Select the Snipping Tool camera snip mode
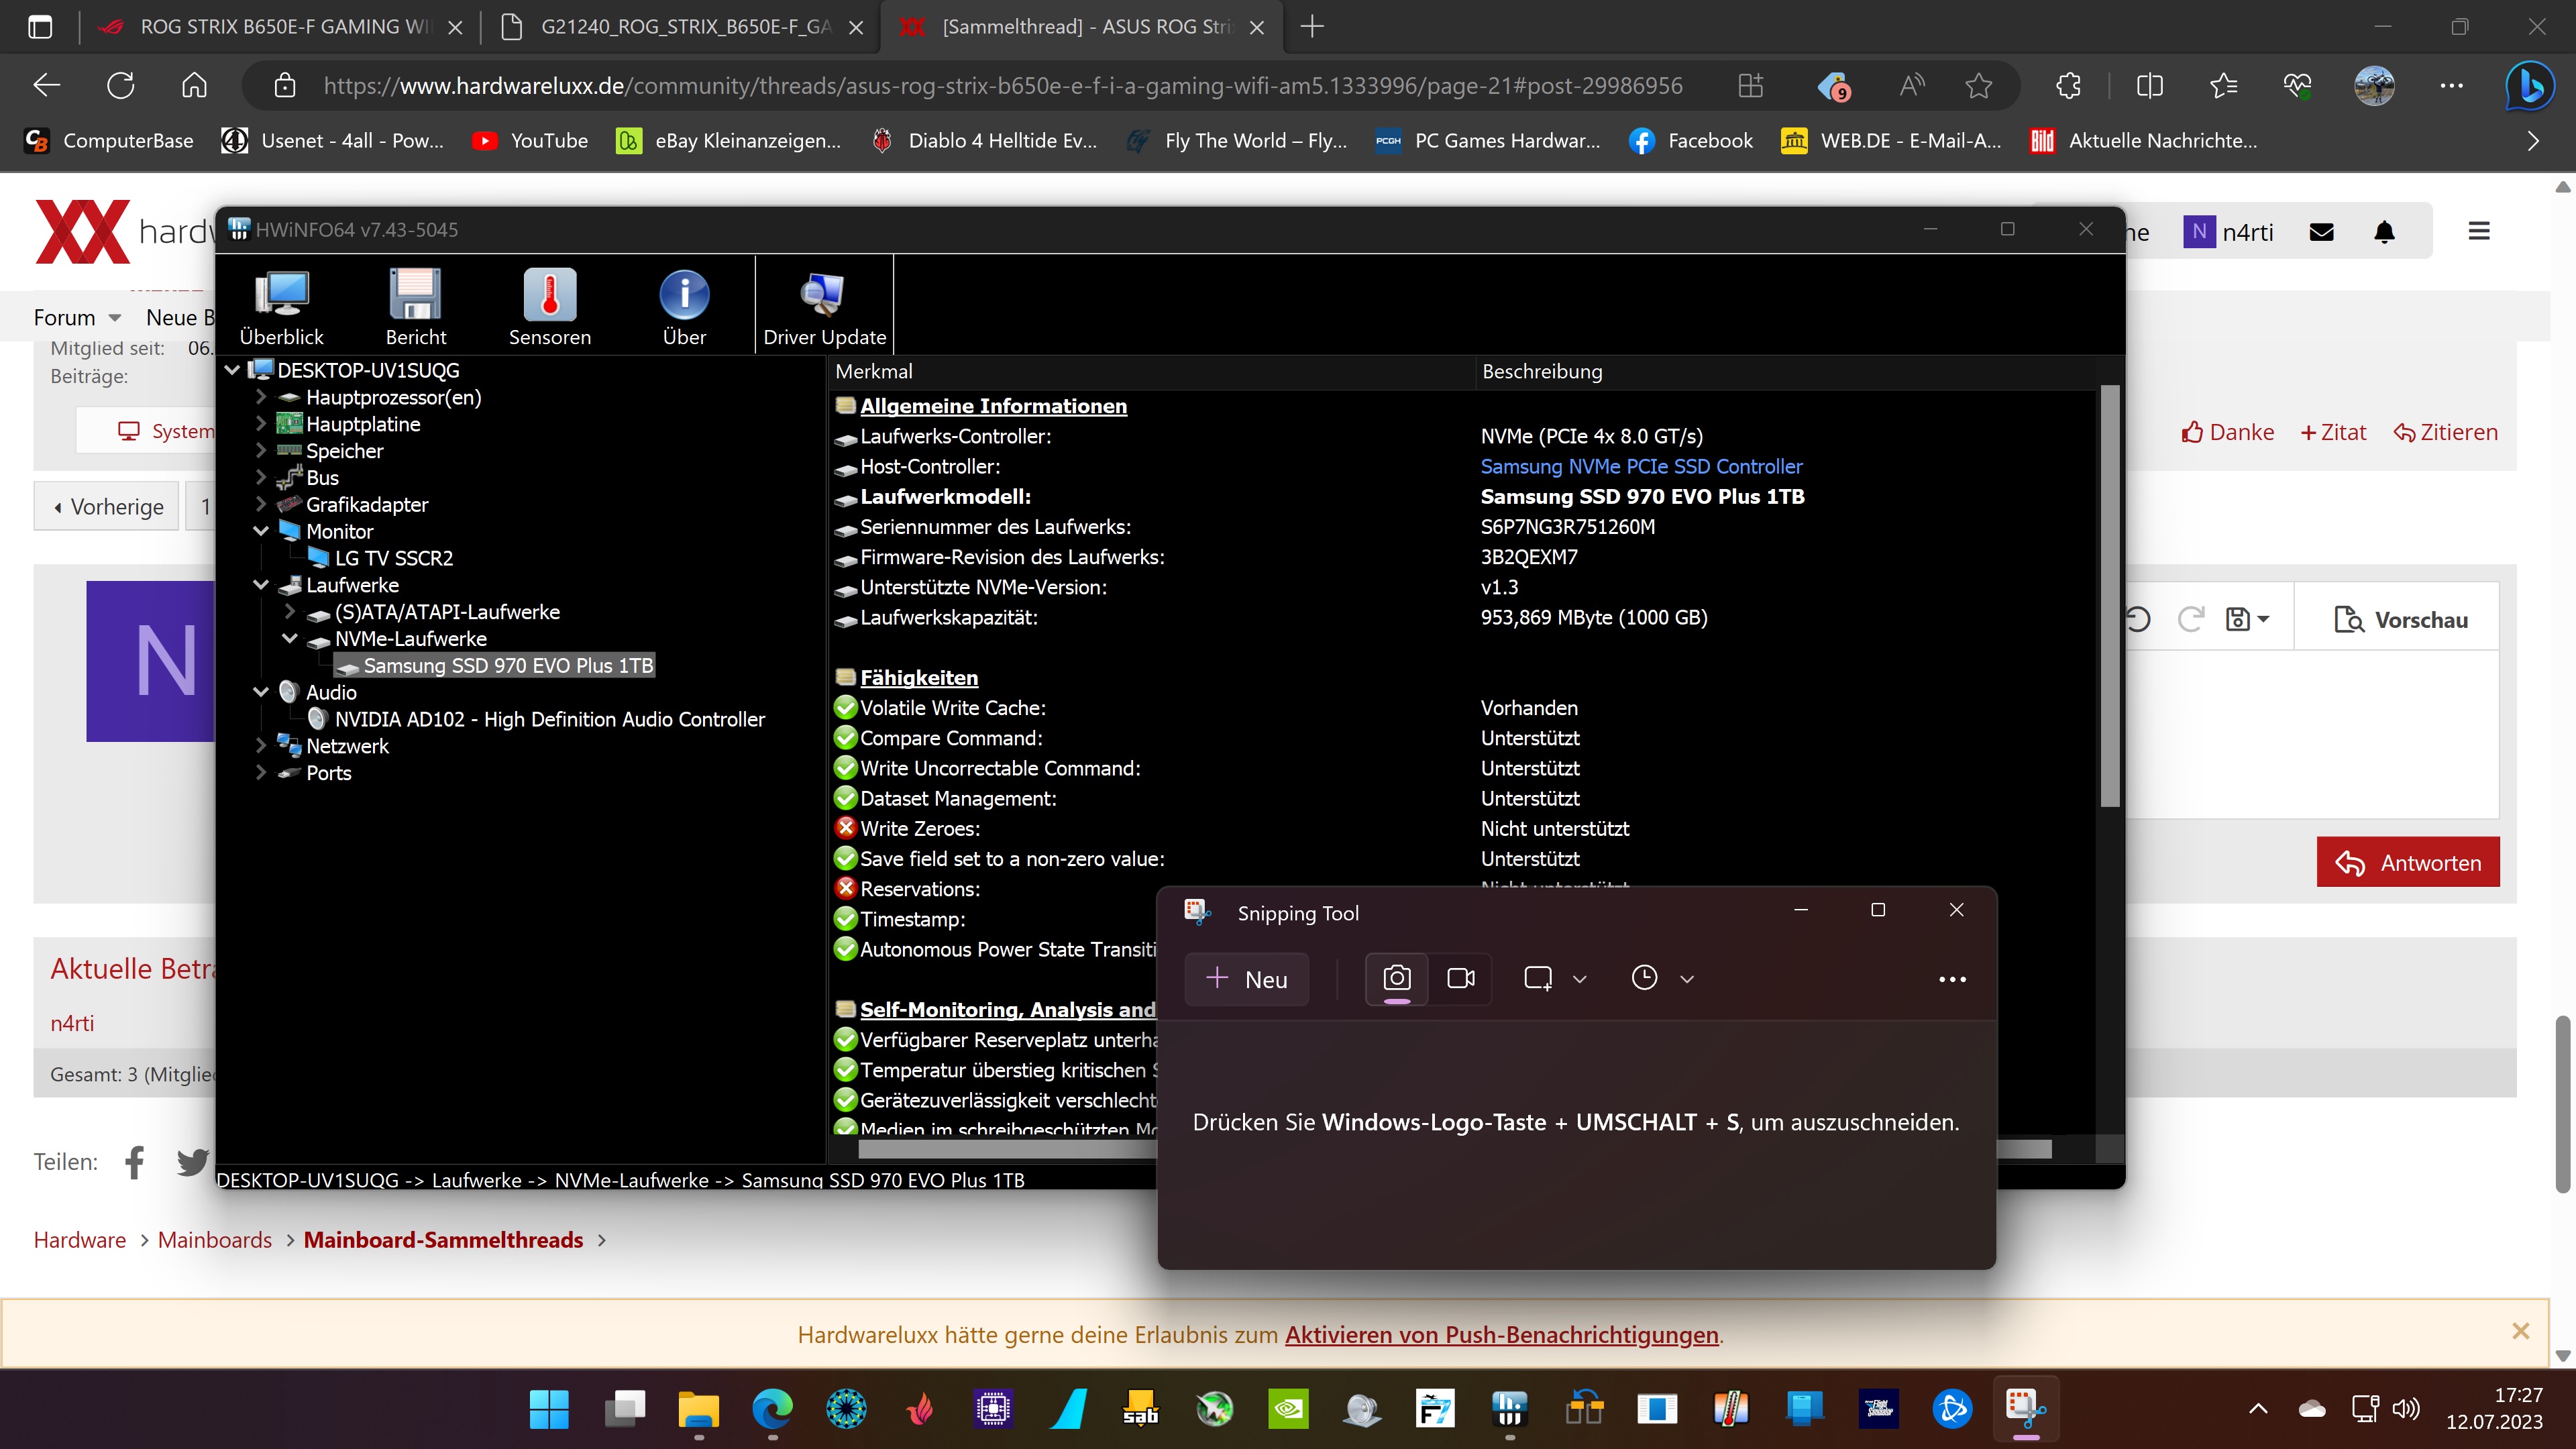The image size is (2576, 1449). click(x=1396, y=978)
